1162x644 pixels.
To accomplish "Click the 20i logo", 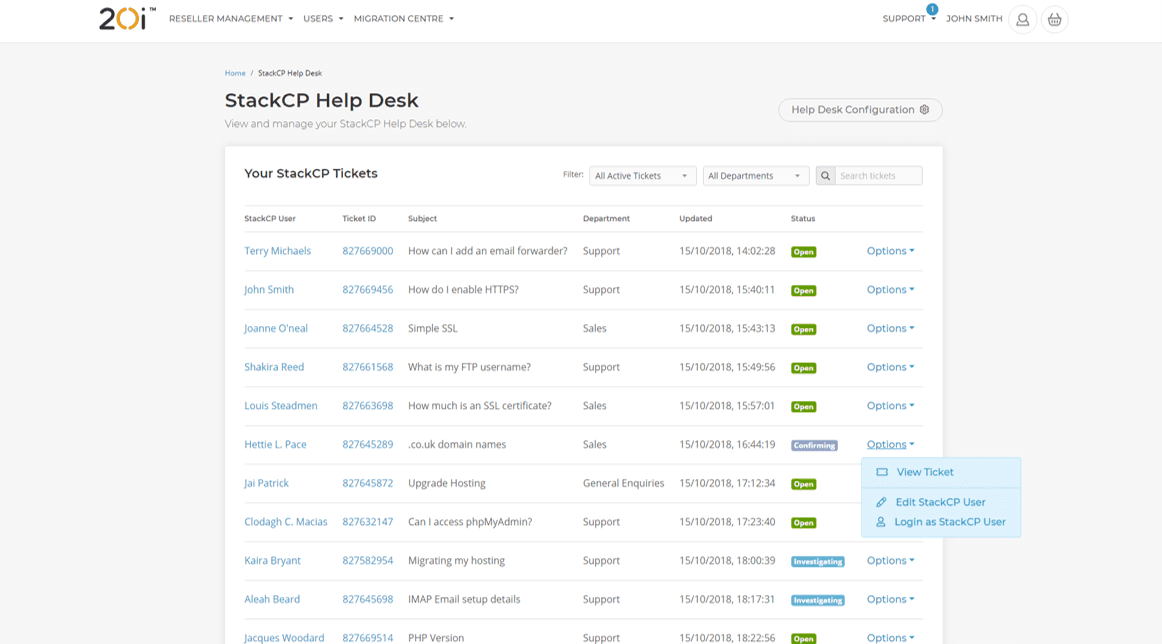I will 127,19.
